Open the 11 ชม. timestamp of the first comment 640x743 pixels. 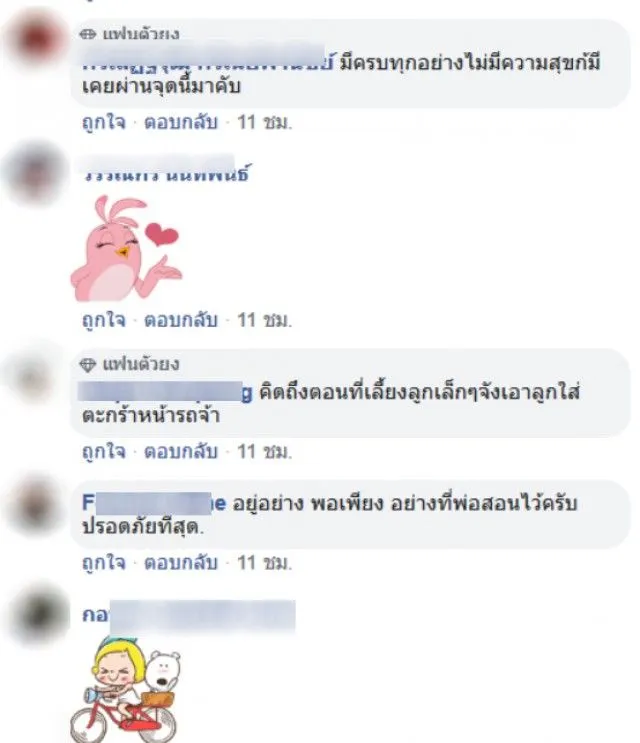click(x=264, y=123)
